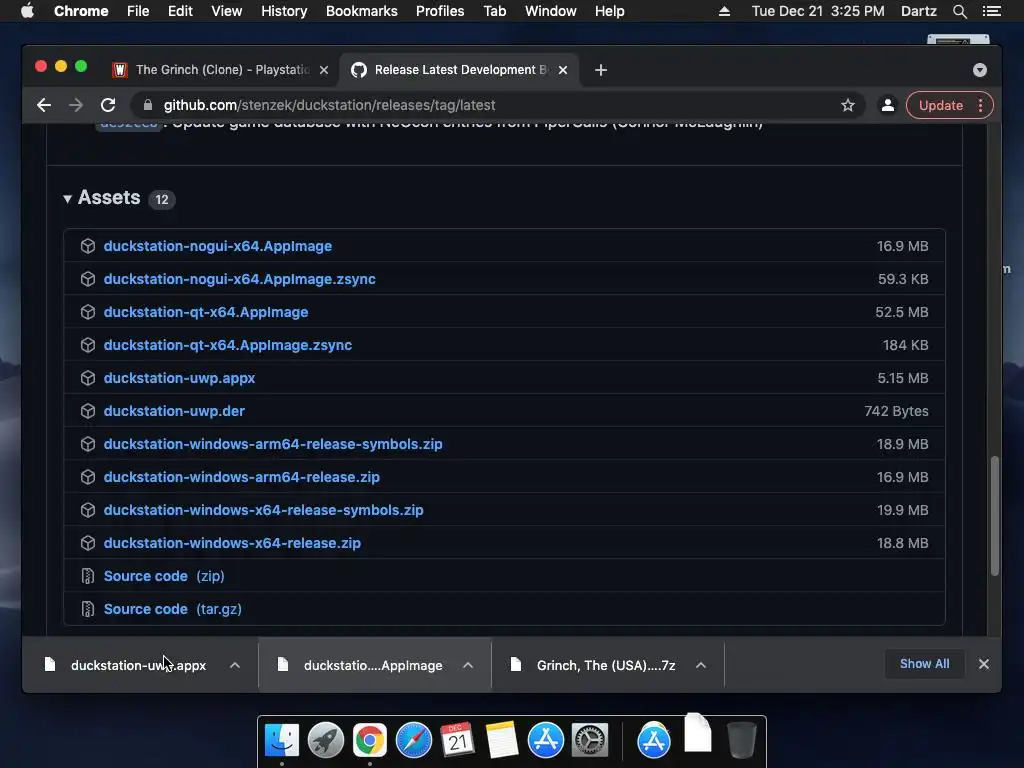Image resolution: width=1024 pixels, height=768 pixels.
Task: Open the Chrome three-dot menu
Action: tap(980, 105)
